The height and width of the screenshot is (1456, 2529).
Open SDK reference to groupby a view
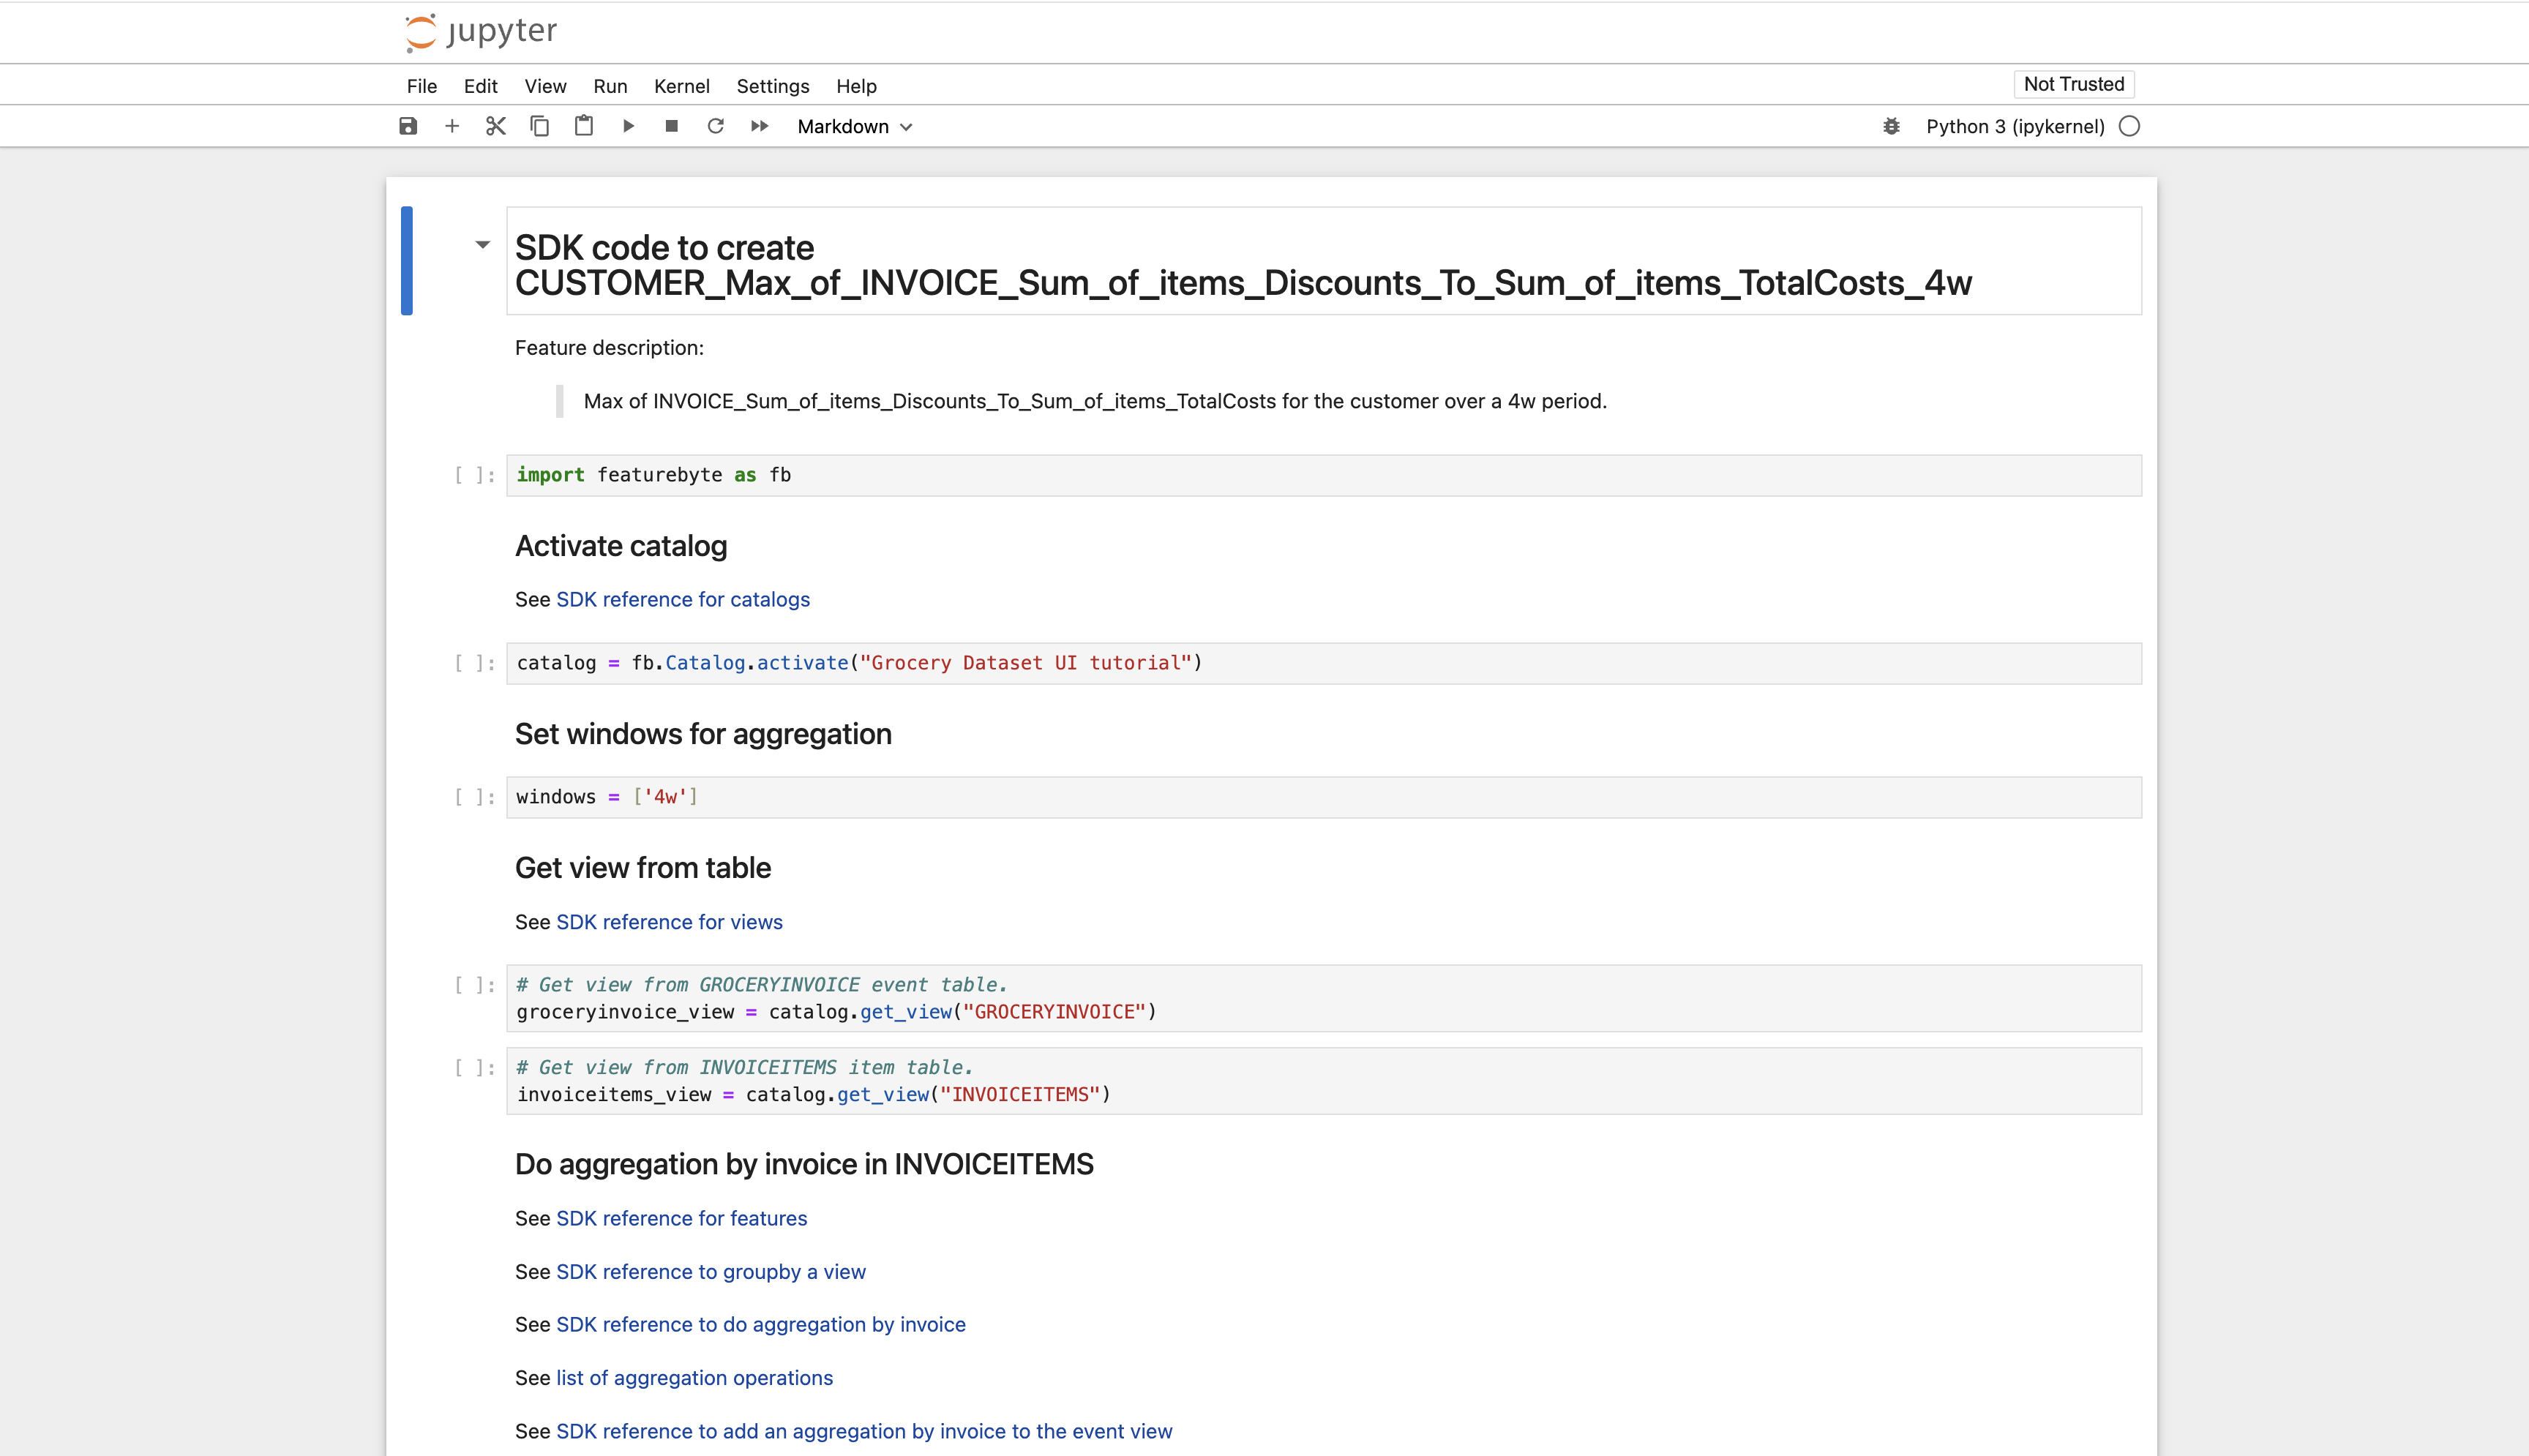pos(711,1272)
